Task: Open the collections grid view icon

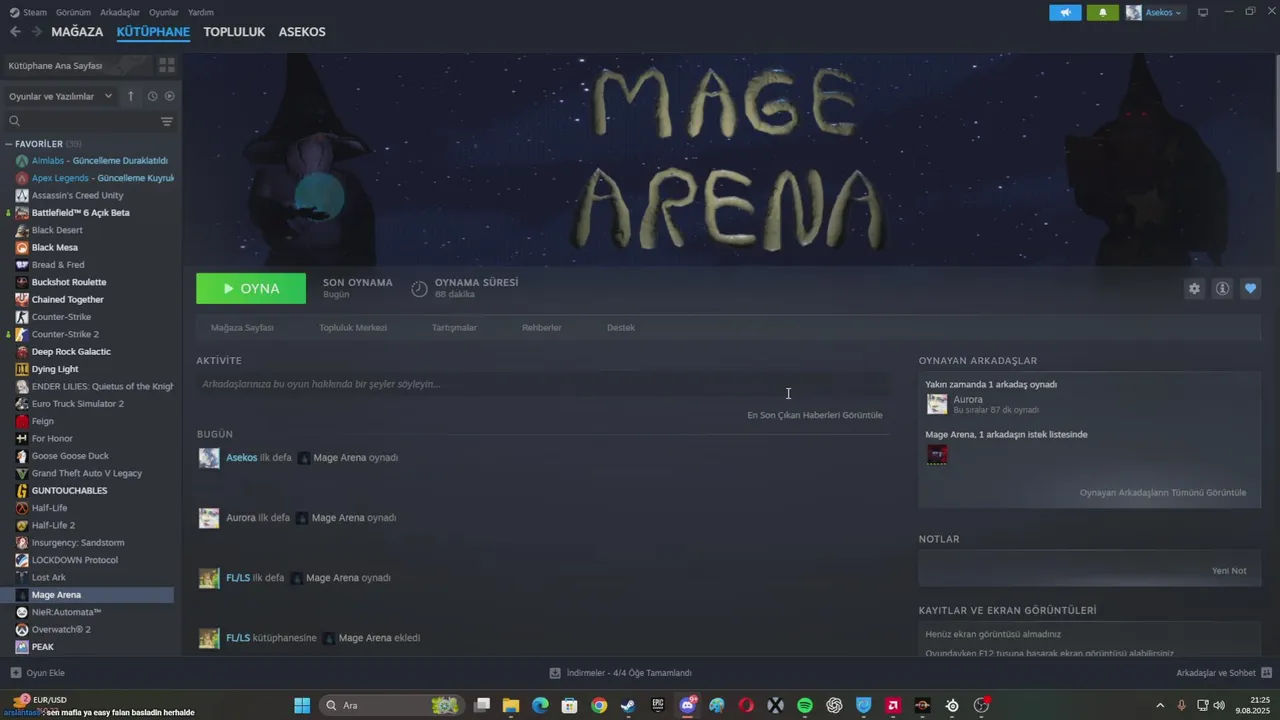Action: tap(167, 65)
